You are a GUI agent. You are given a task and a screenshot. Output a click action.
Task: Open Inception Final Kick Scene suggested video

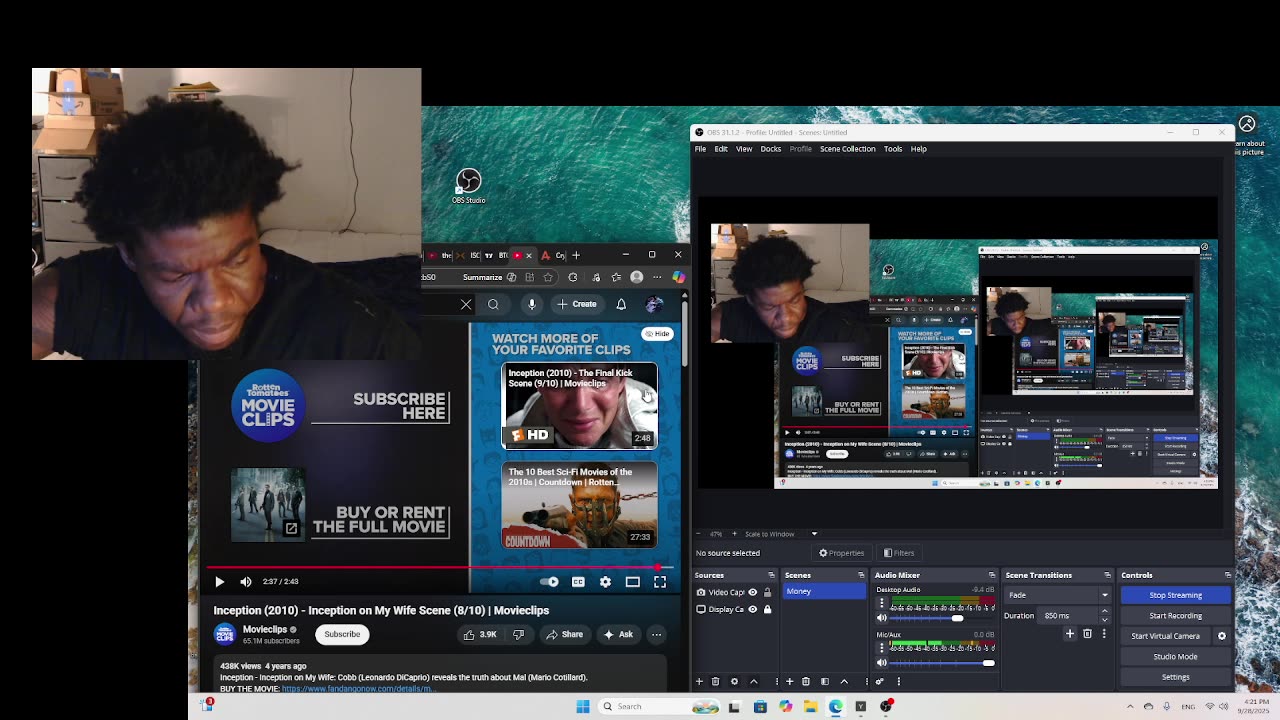tap(579, 405)
